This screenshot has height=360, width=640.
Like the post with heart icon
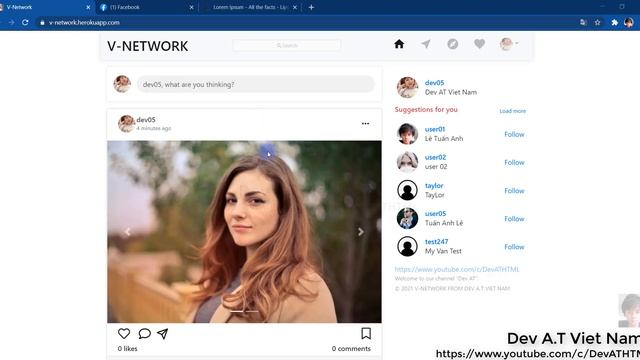(124, 333)
